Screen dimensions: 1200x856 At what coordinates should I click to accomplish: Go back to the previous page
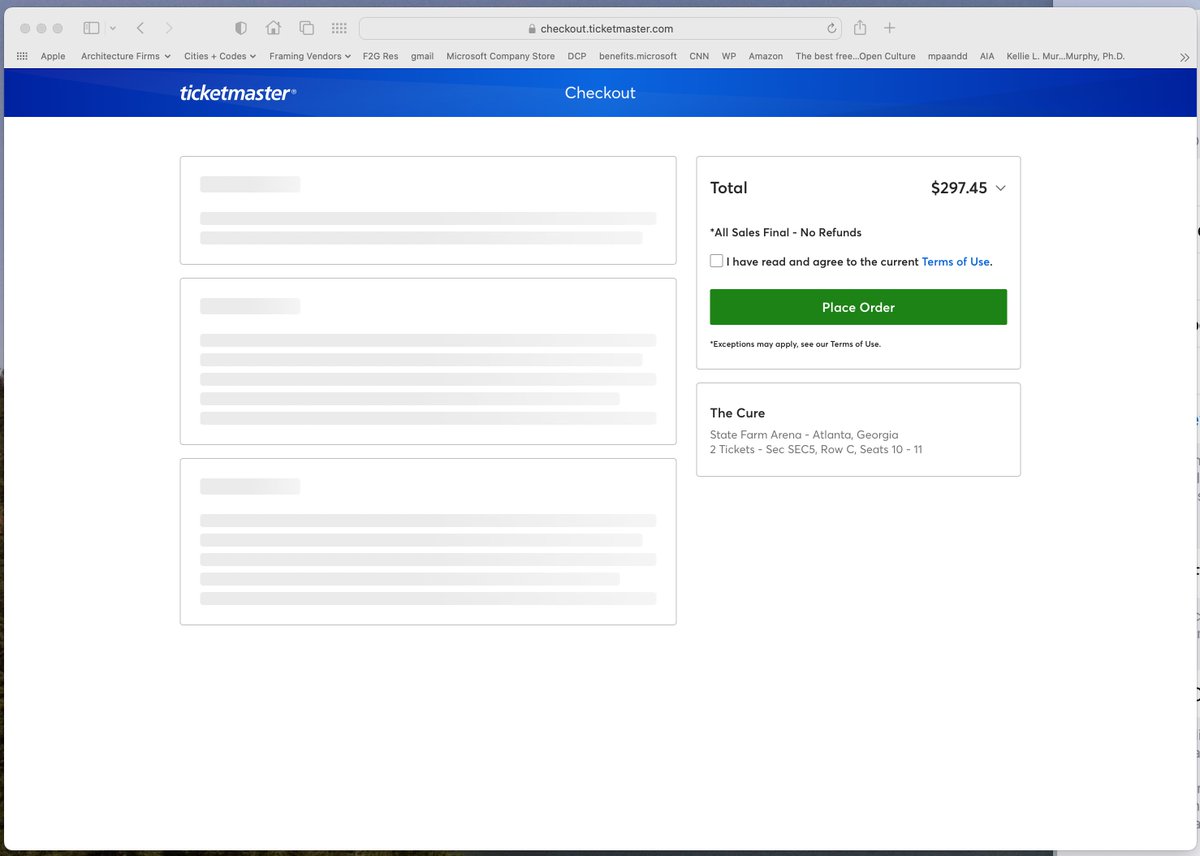[x=140, y=28]
